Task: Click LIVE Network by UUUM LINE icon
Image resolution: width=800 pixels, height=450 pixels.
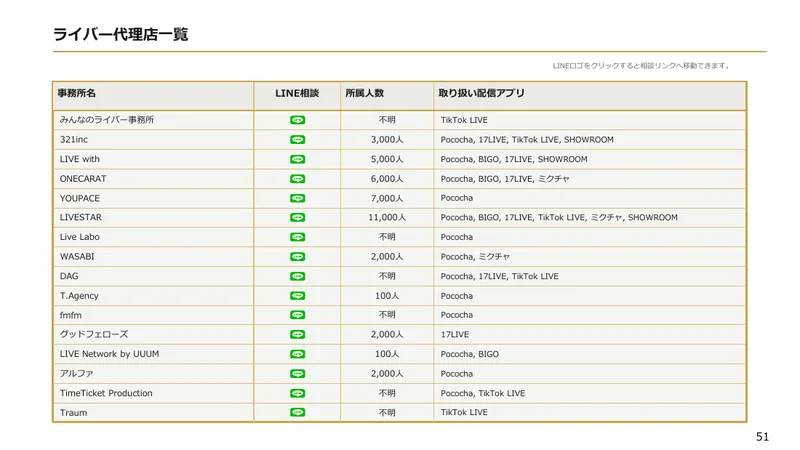Action: (x=297, y=354)
